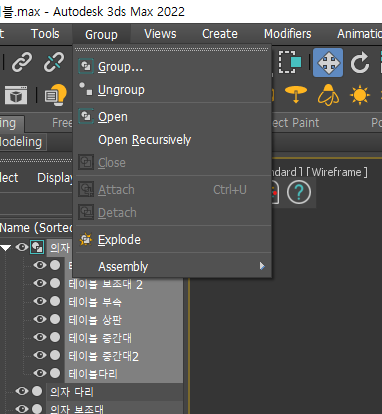Click the object type dot of 의자 다리
This screenshot has width=382, height=414.
[x=37, y=391]
